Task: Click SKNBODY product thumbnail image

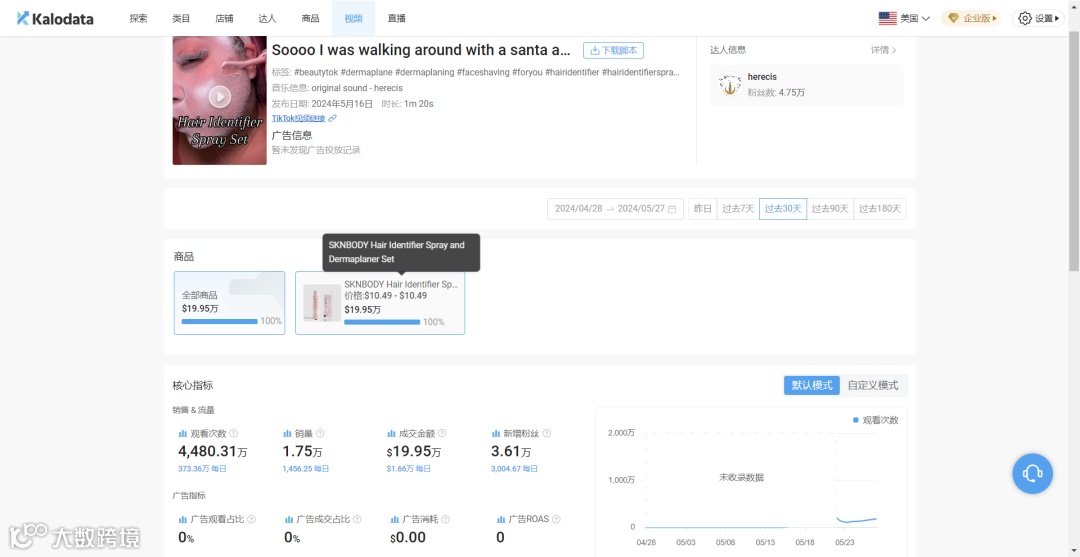Action: [322, 303]
